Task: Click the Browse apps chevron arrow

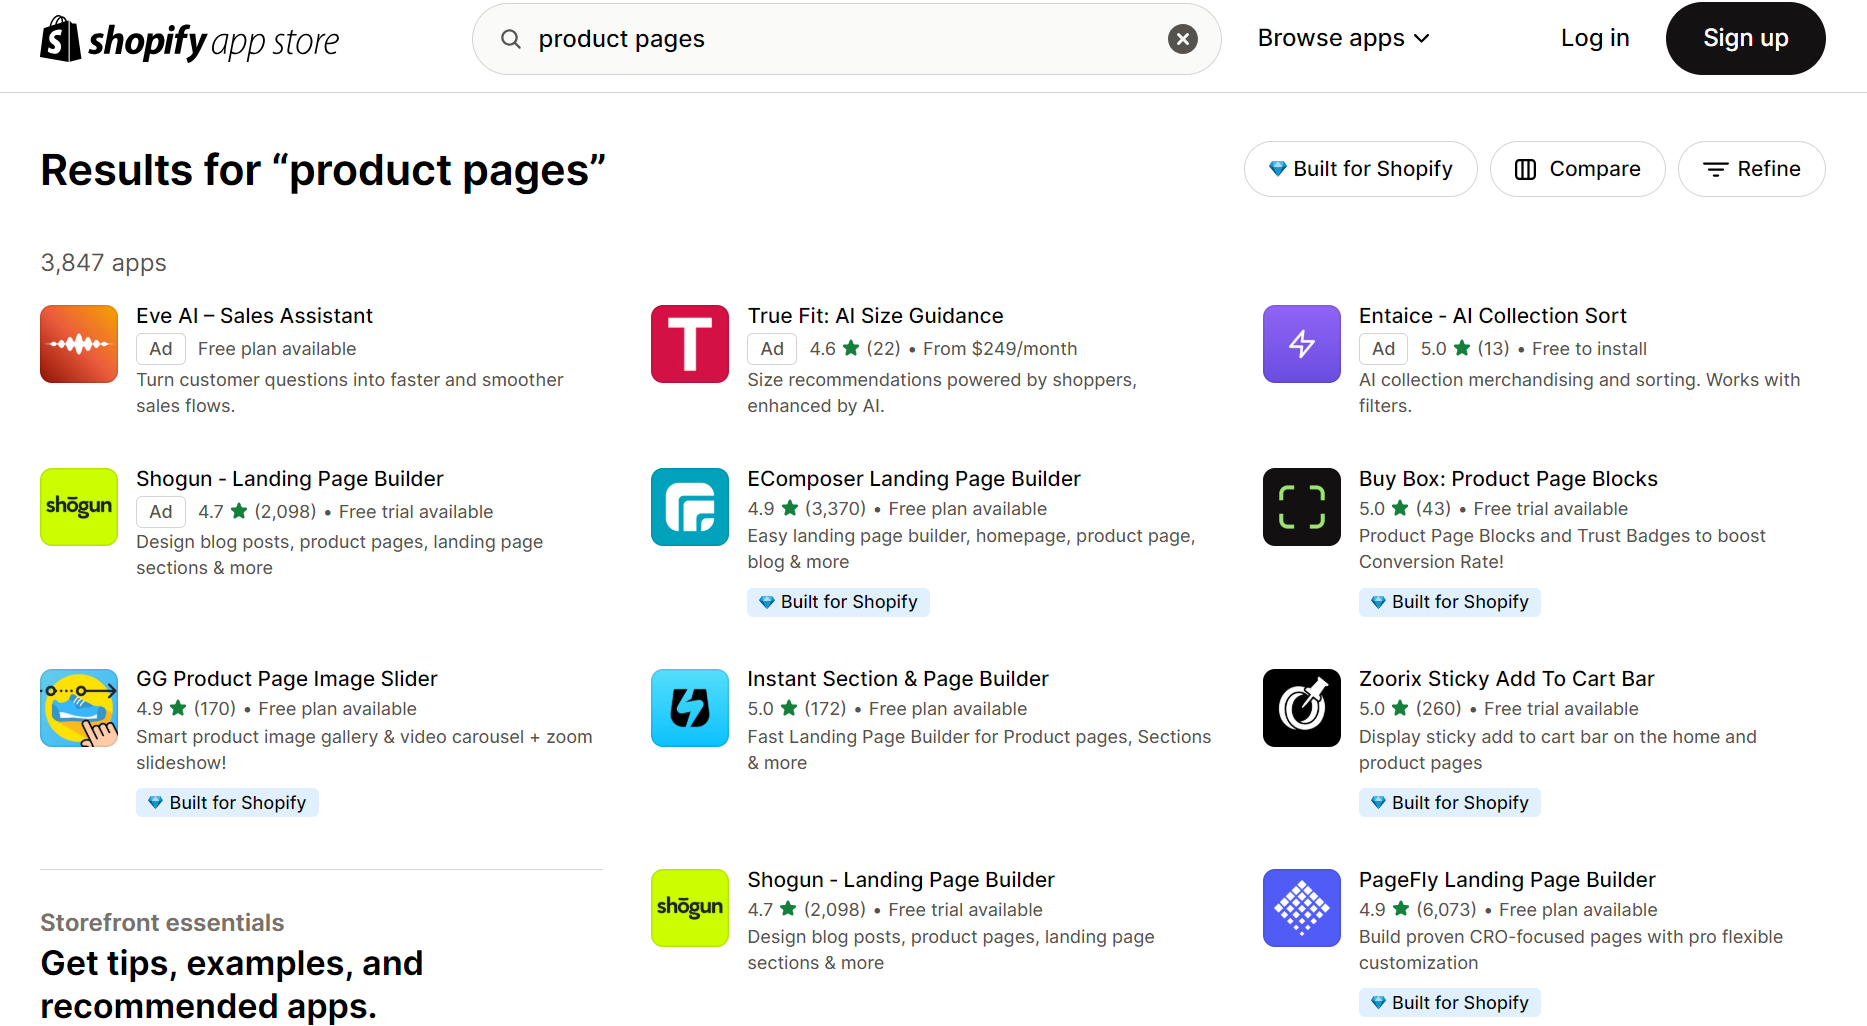Action: (1422, 39)
